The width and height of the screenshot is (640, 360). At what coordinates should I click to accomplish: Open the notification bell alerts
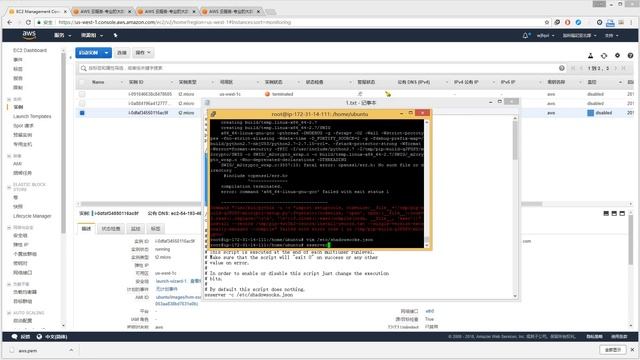pyautogui.click(x=526, y=36)
